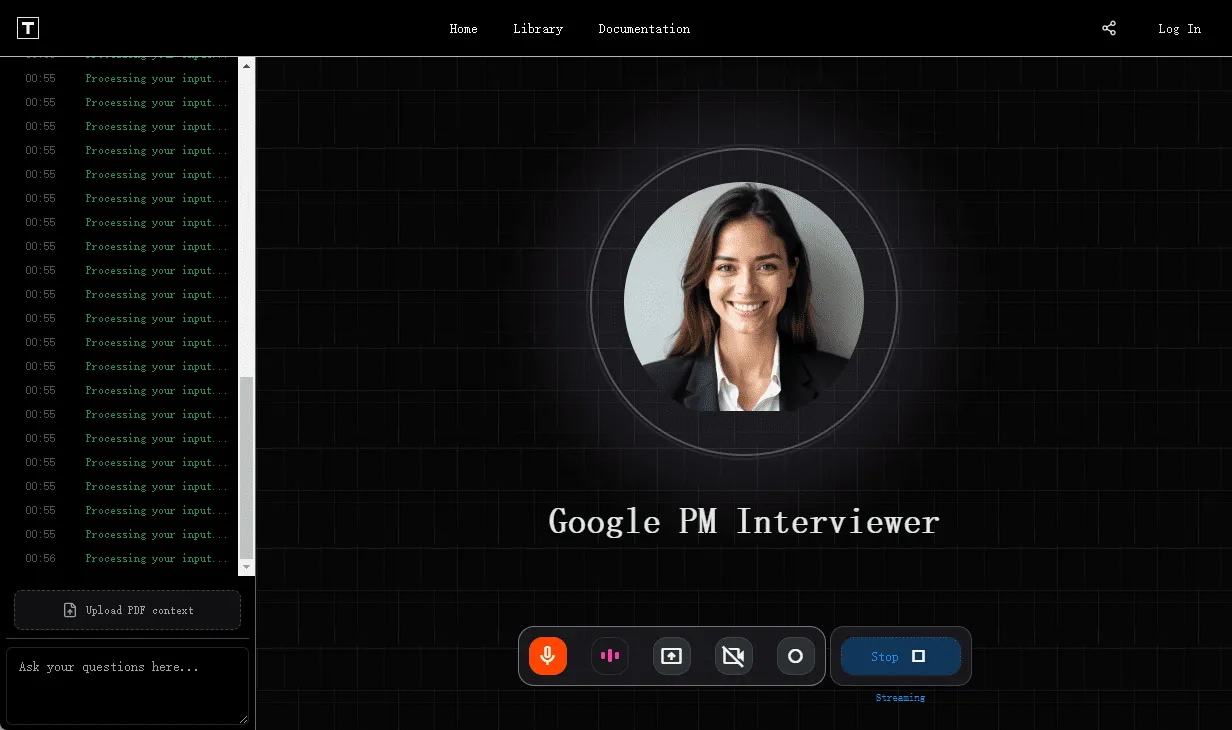Screen dimensions: 1232x730
Task: Focus the Ask your questions text field
Action: point(127,685)
